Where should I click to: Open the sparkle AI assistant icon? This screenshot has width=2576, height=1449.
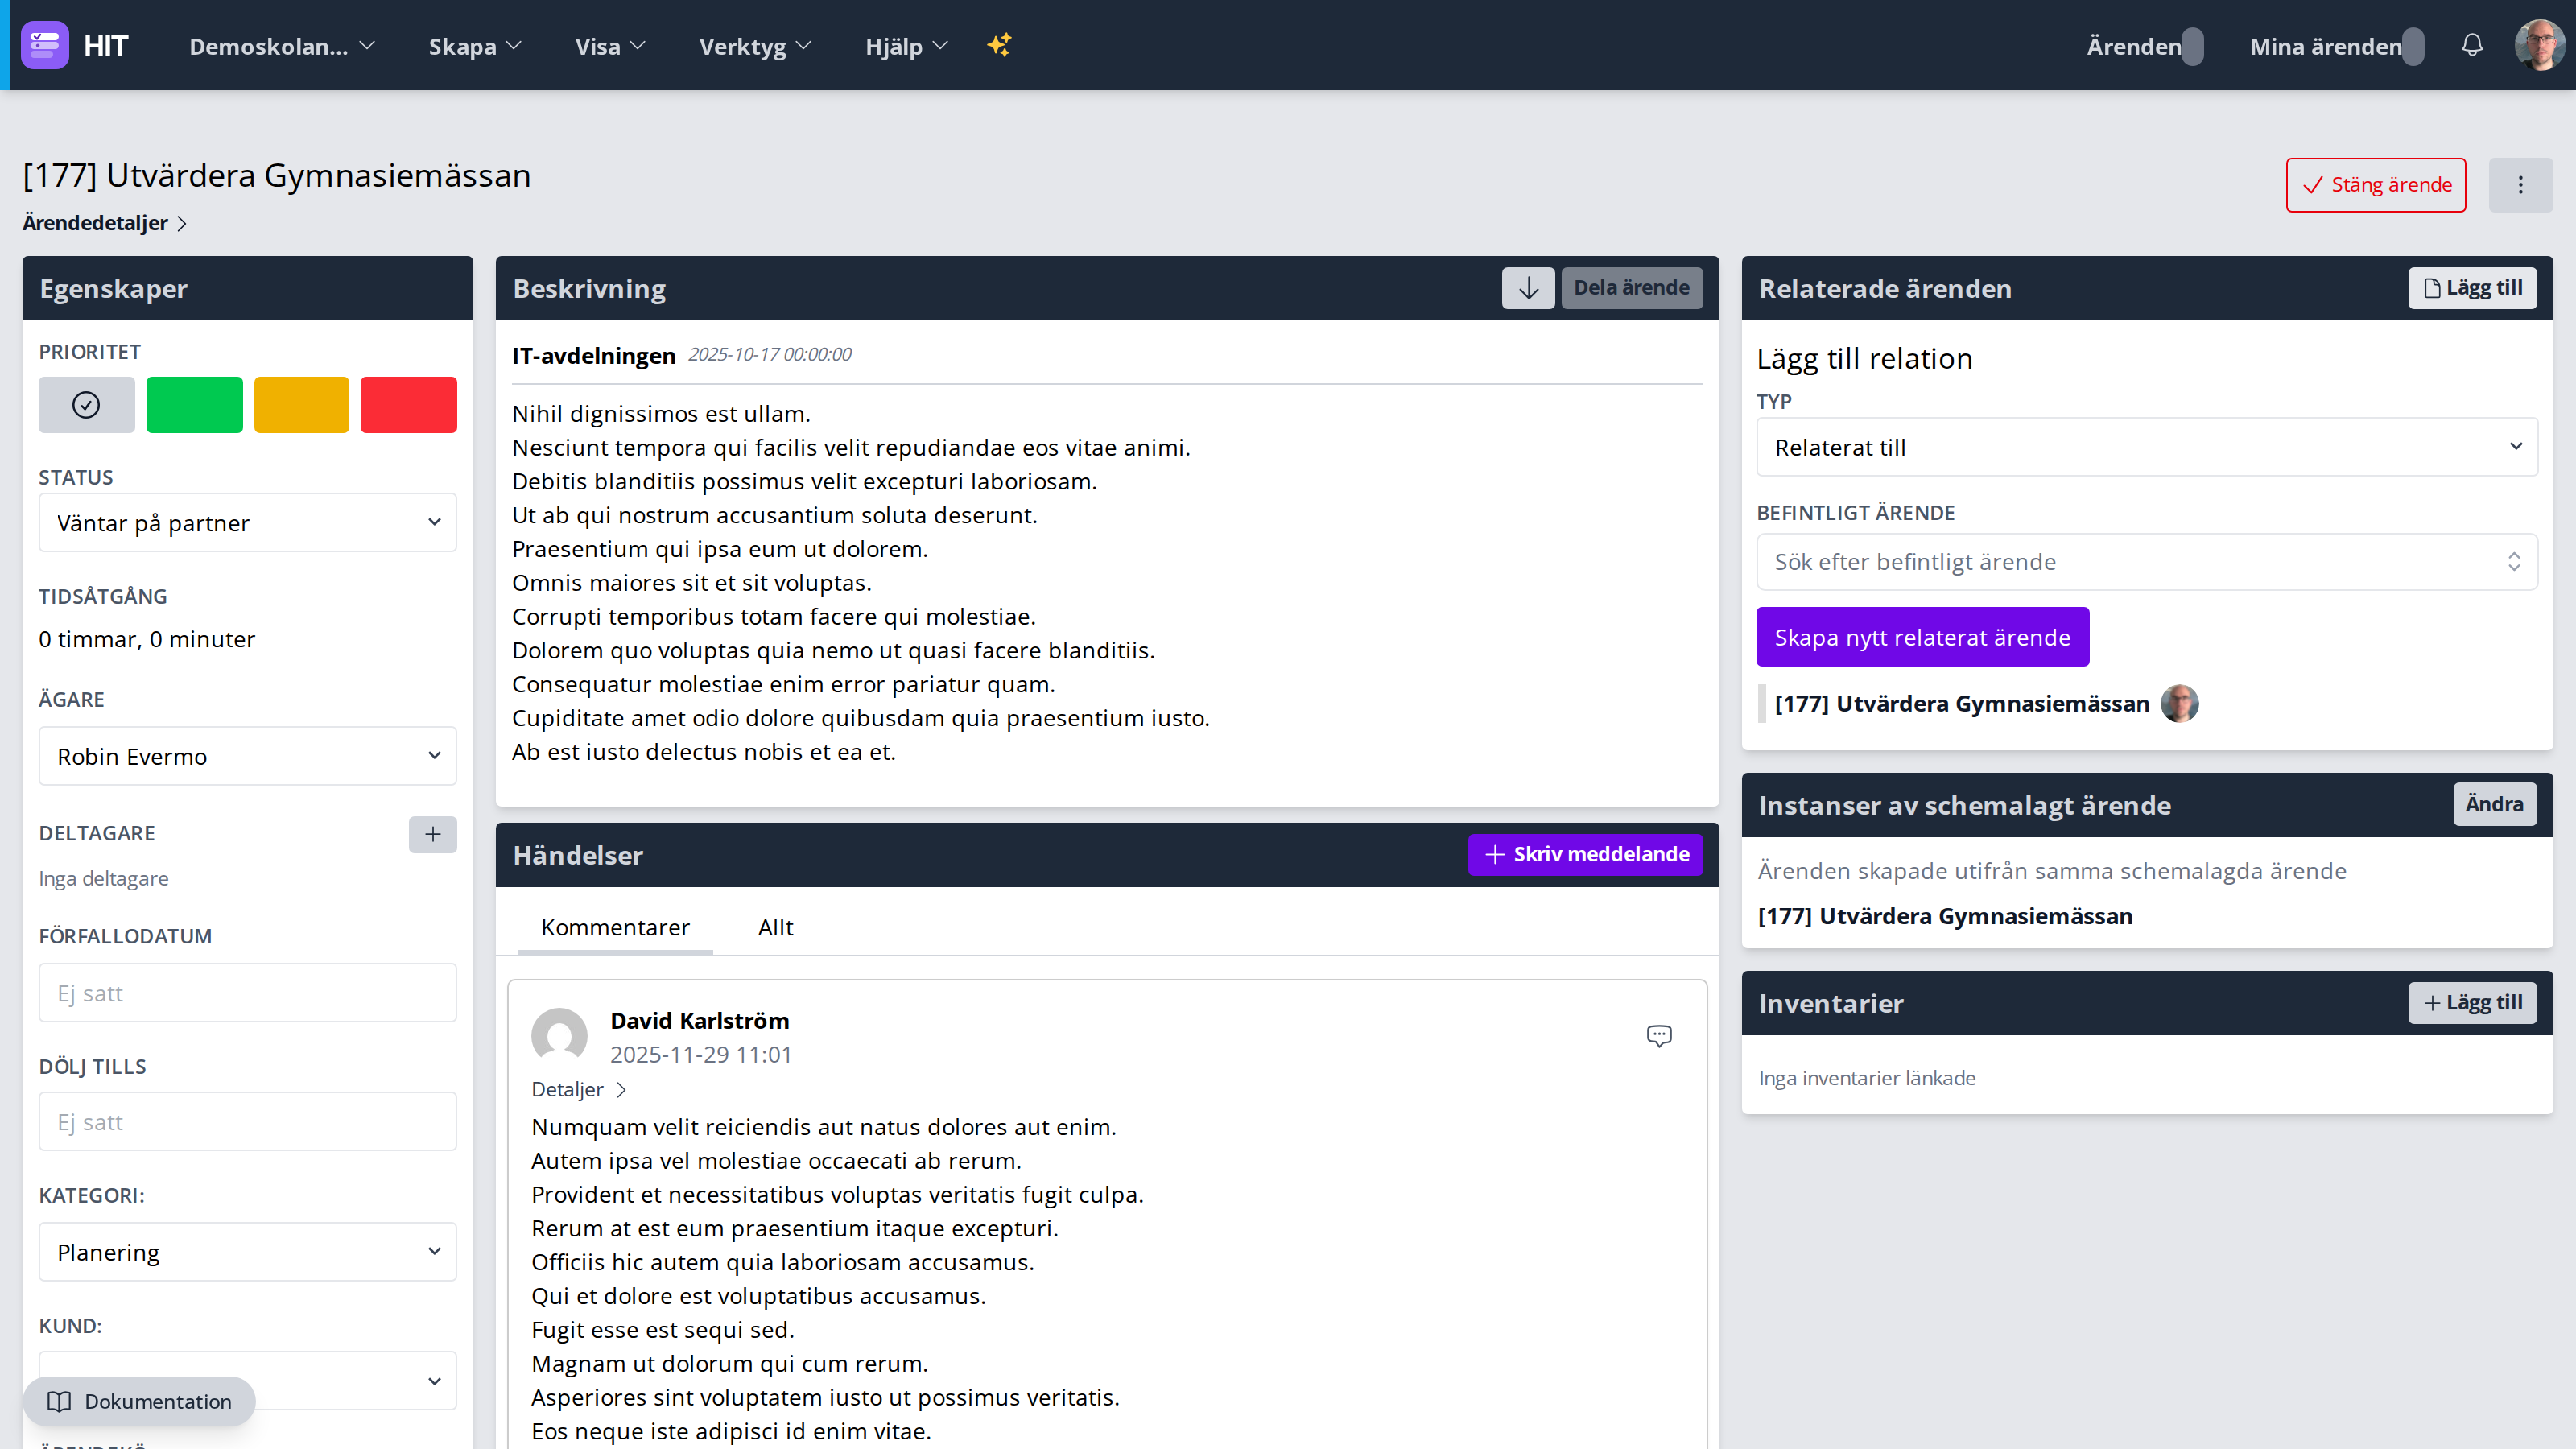click(999, 45)
